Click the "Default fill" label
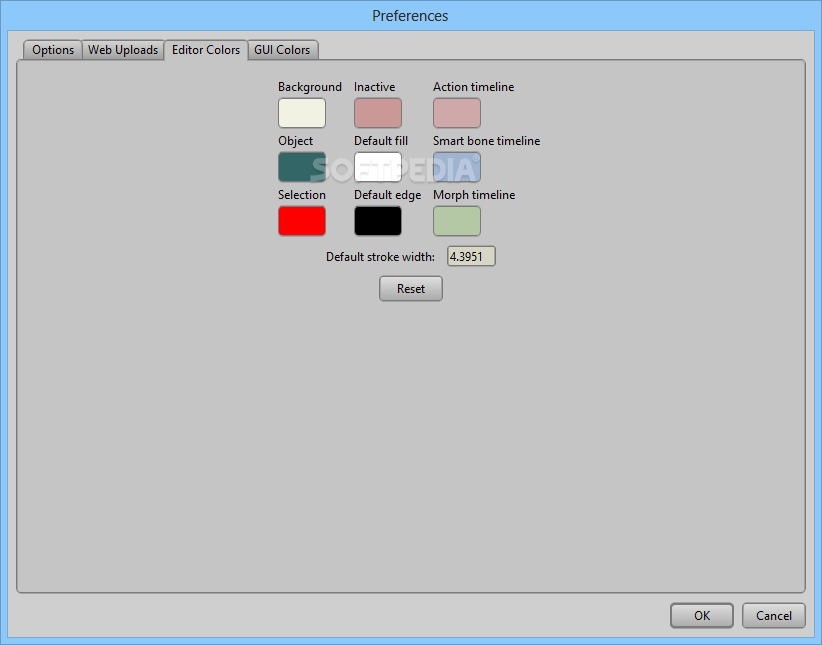Screen dimensions: 822x645 tap(381, 141)
